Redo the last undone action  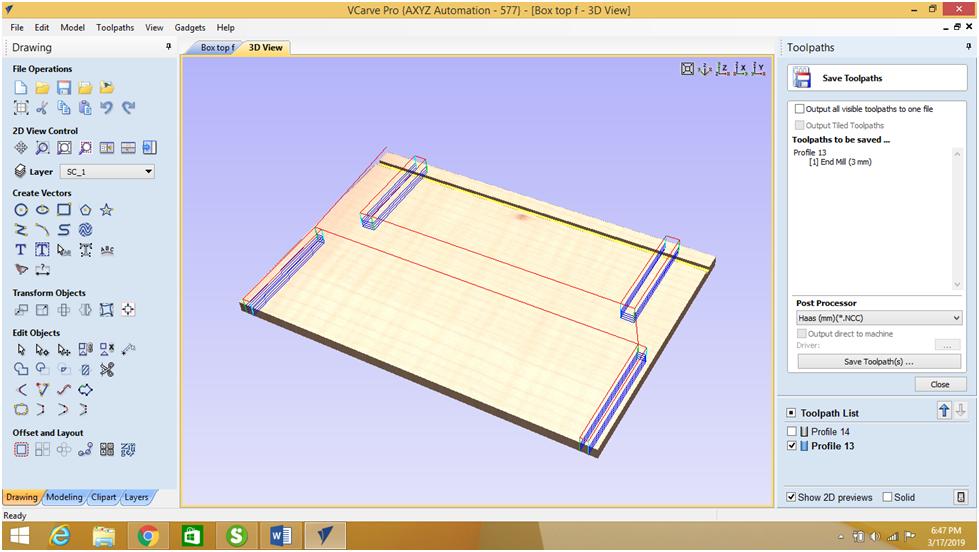coord(128,107)
